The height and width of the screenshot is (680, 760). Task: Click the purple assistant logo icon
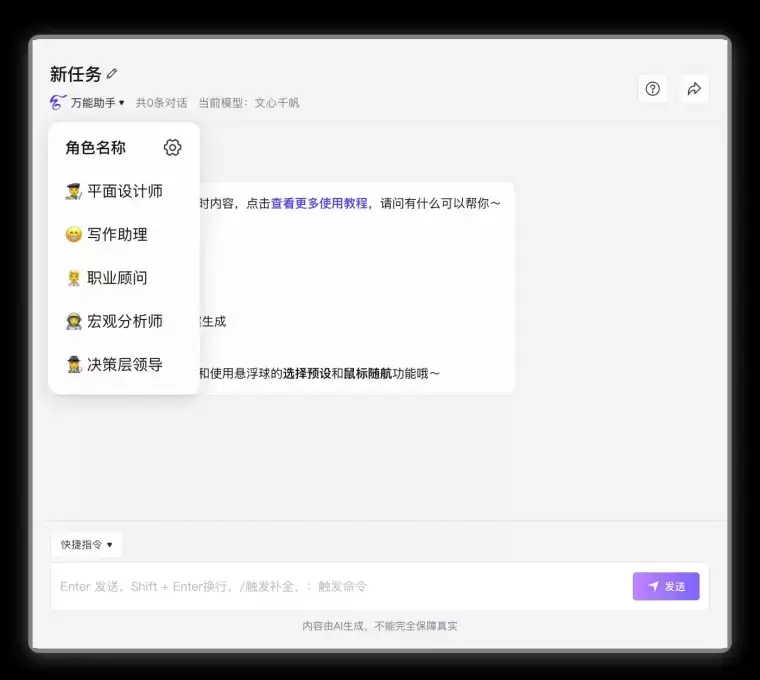pyautogui.click(x=58, y=102)
